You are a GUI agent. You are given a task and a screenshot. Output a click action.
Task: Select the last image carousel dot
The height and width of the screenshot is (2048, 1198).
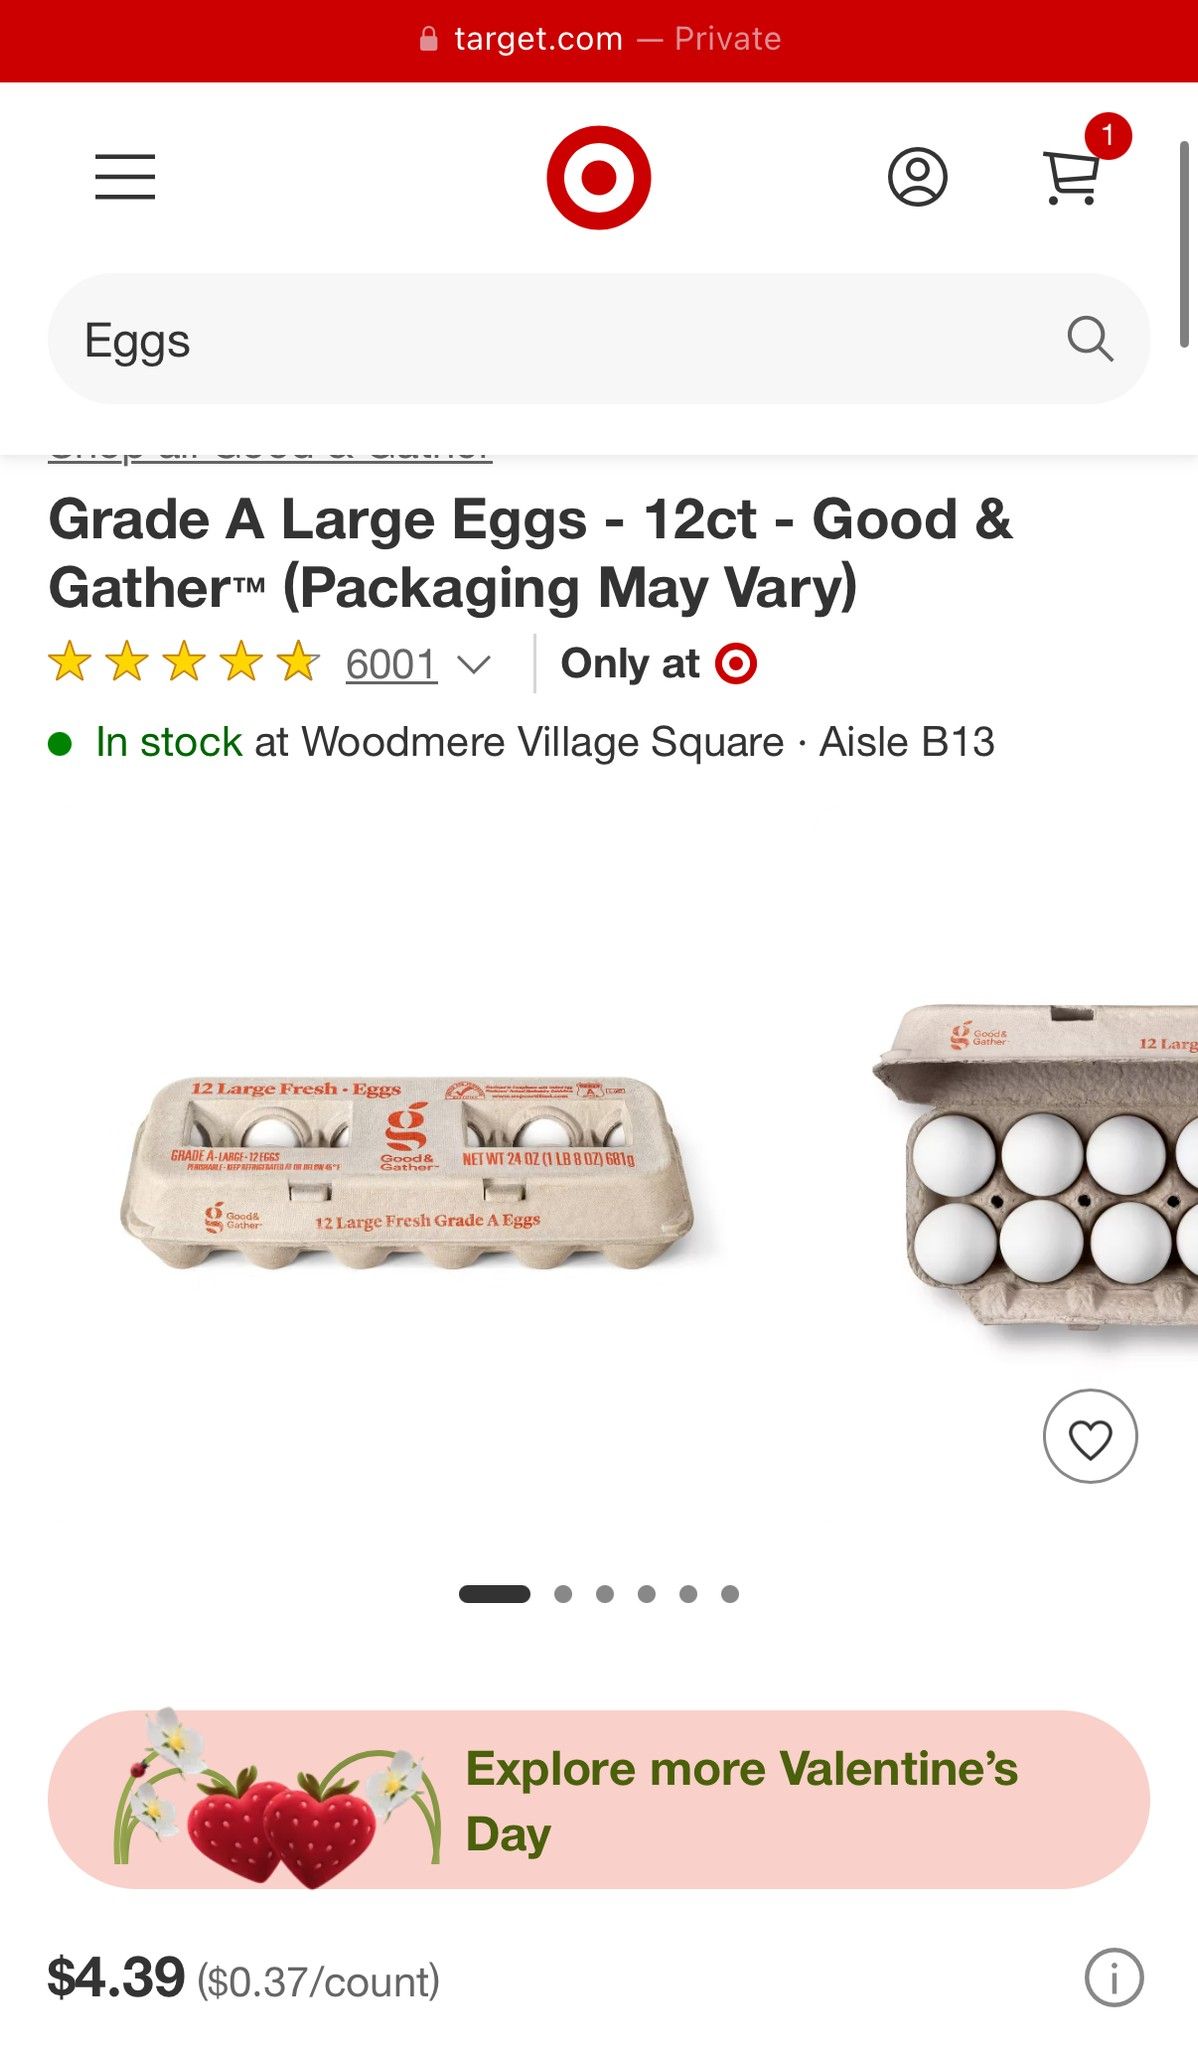(x=730, y=1594)
